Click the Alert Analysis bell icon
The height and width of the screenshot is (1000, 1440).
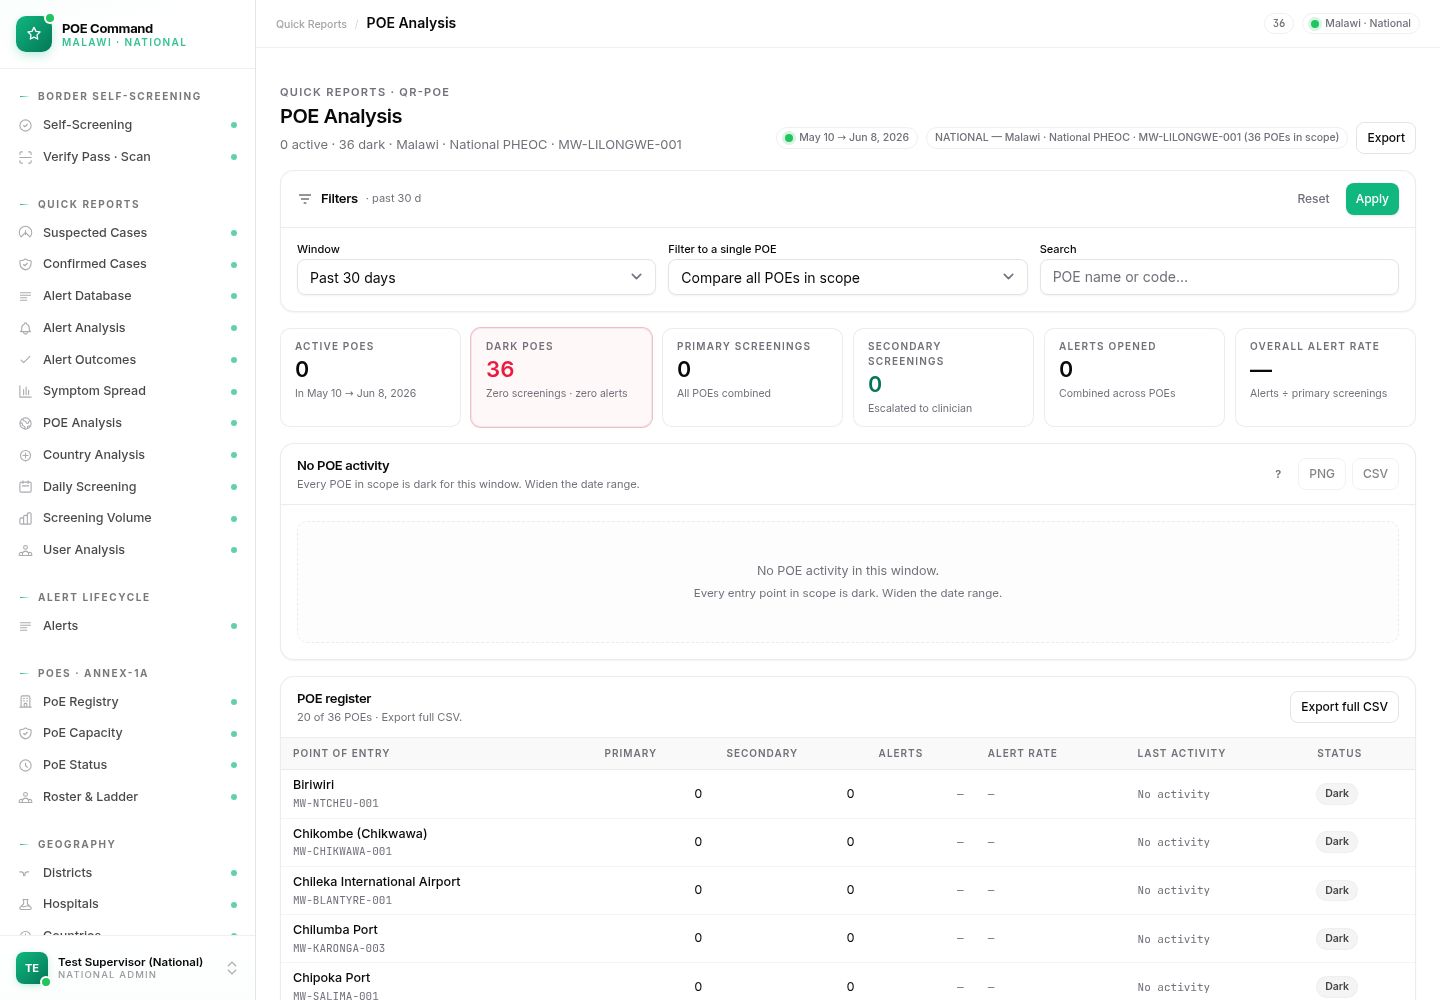tap(26, 328)
